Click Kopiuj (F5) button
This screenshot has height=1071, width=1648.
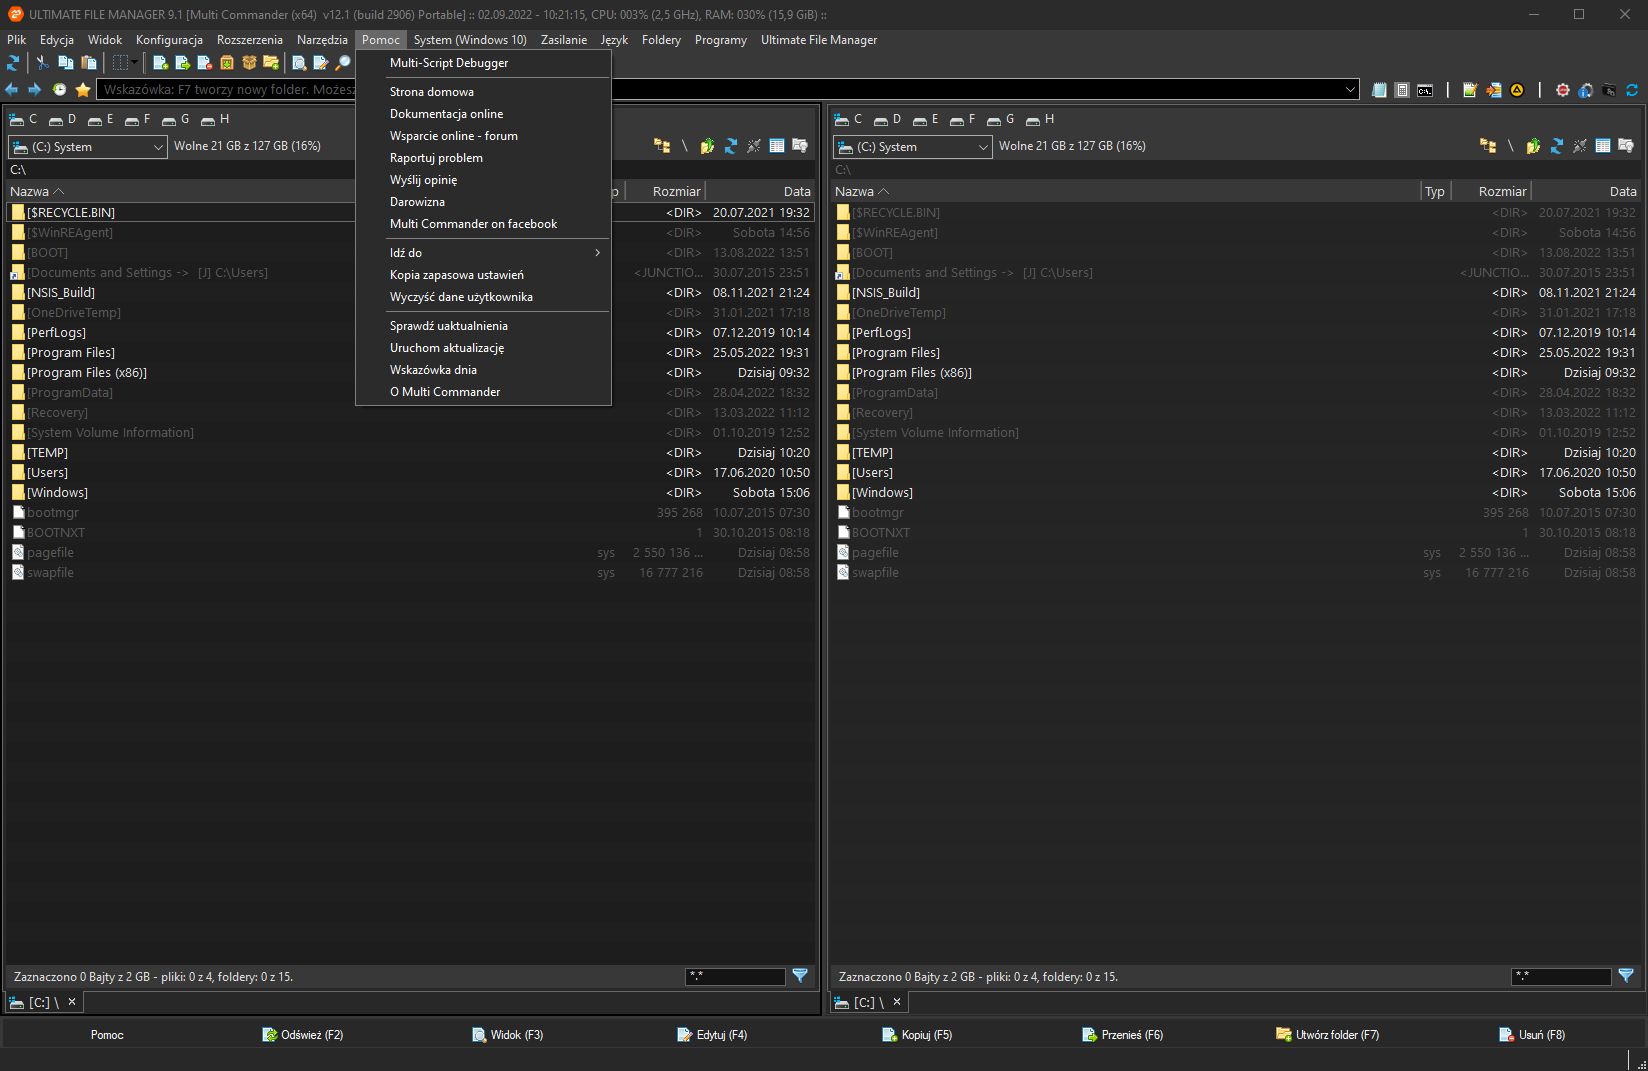(917, 1035)
